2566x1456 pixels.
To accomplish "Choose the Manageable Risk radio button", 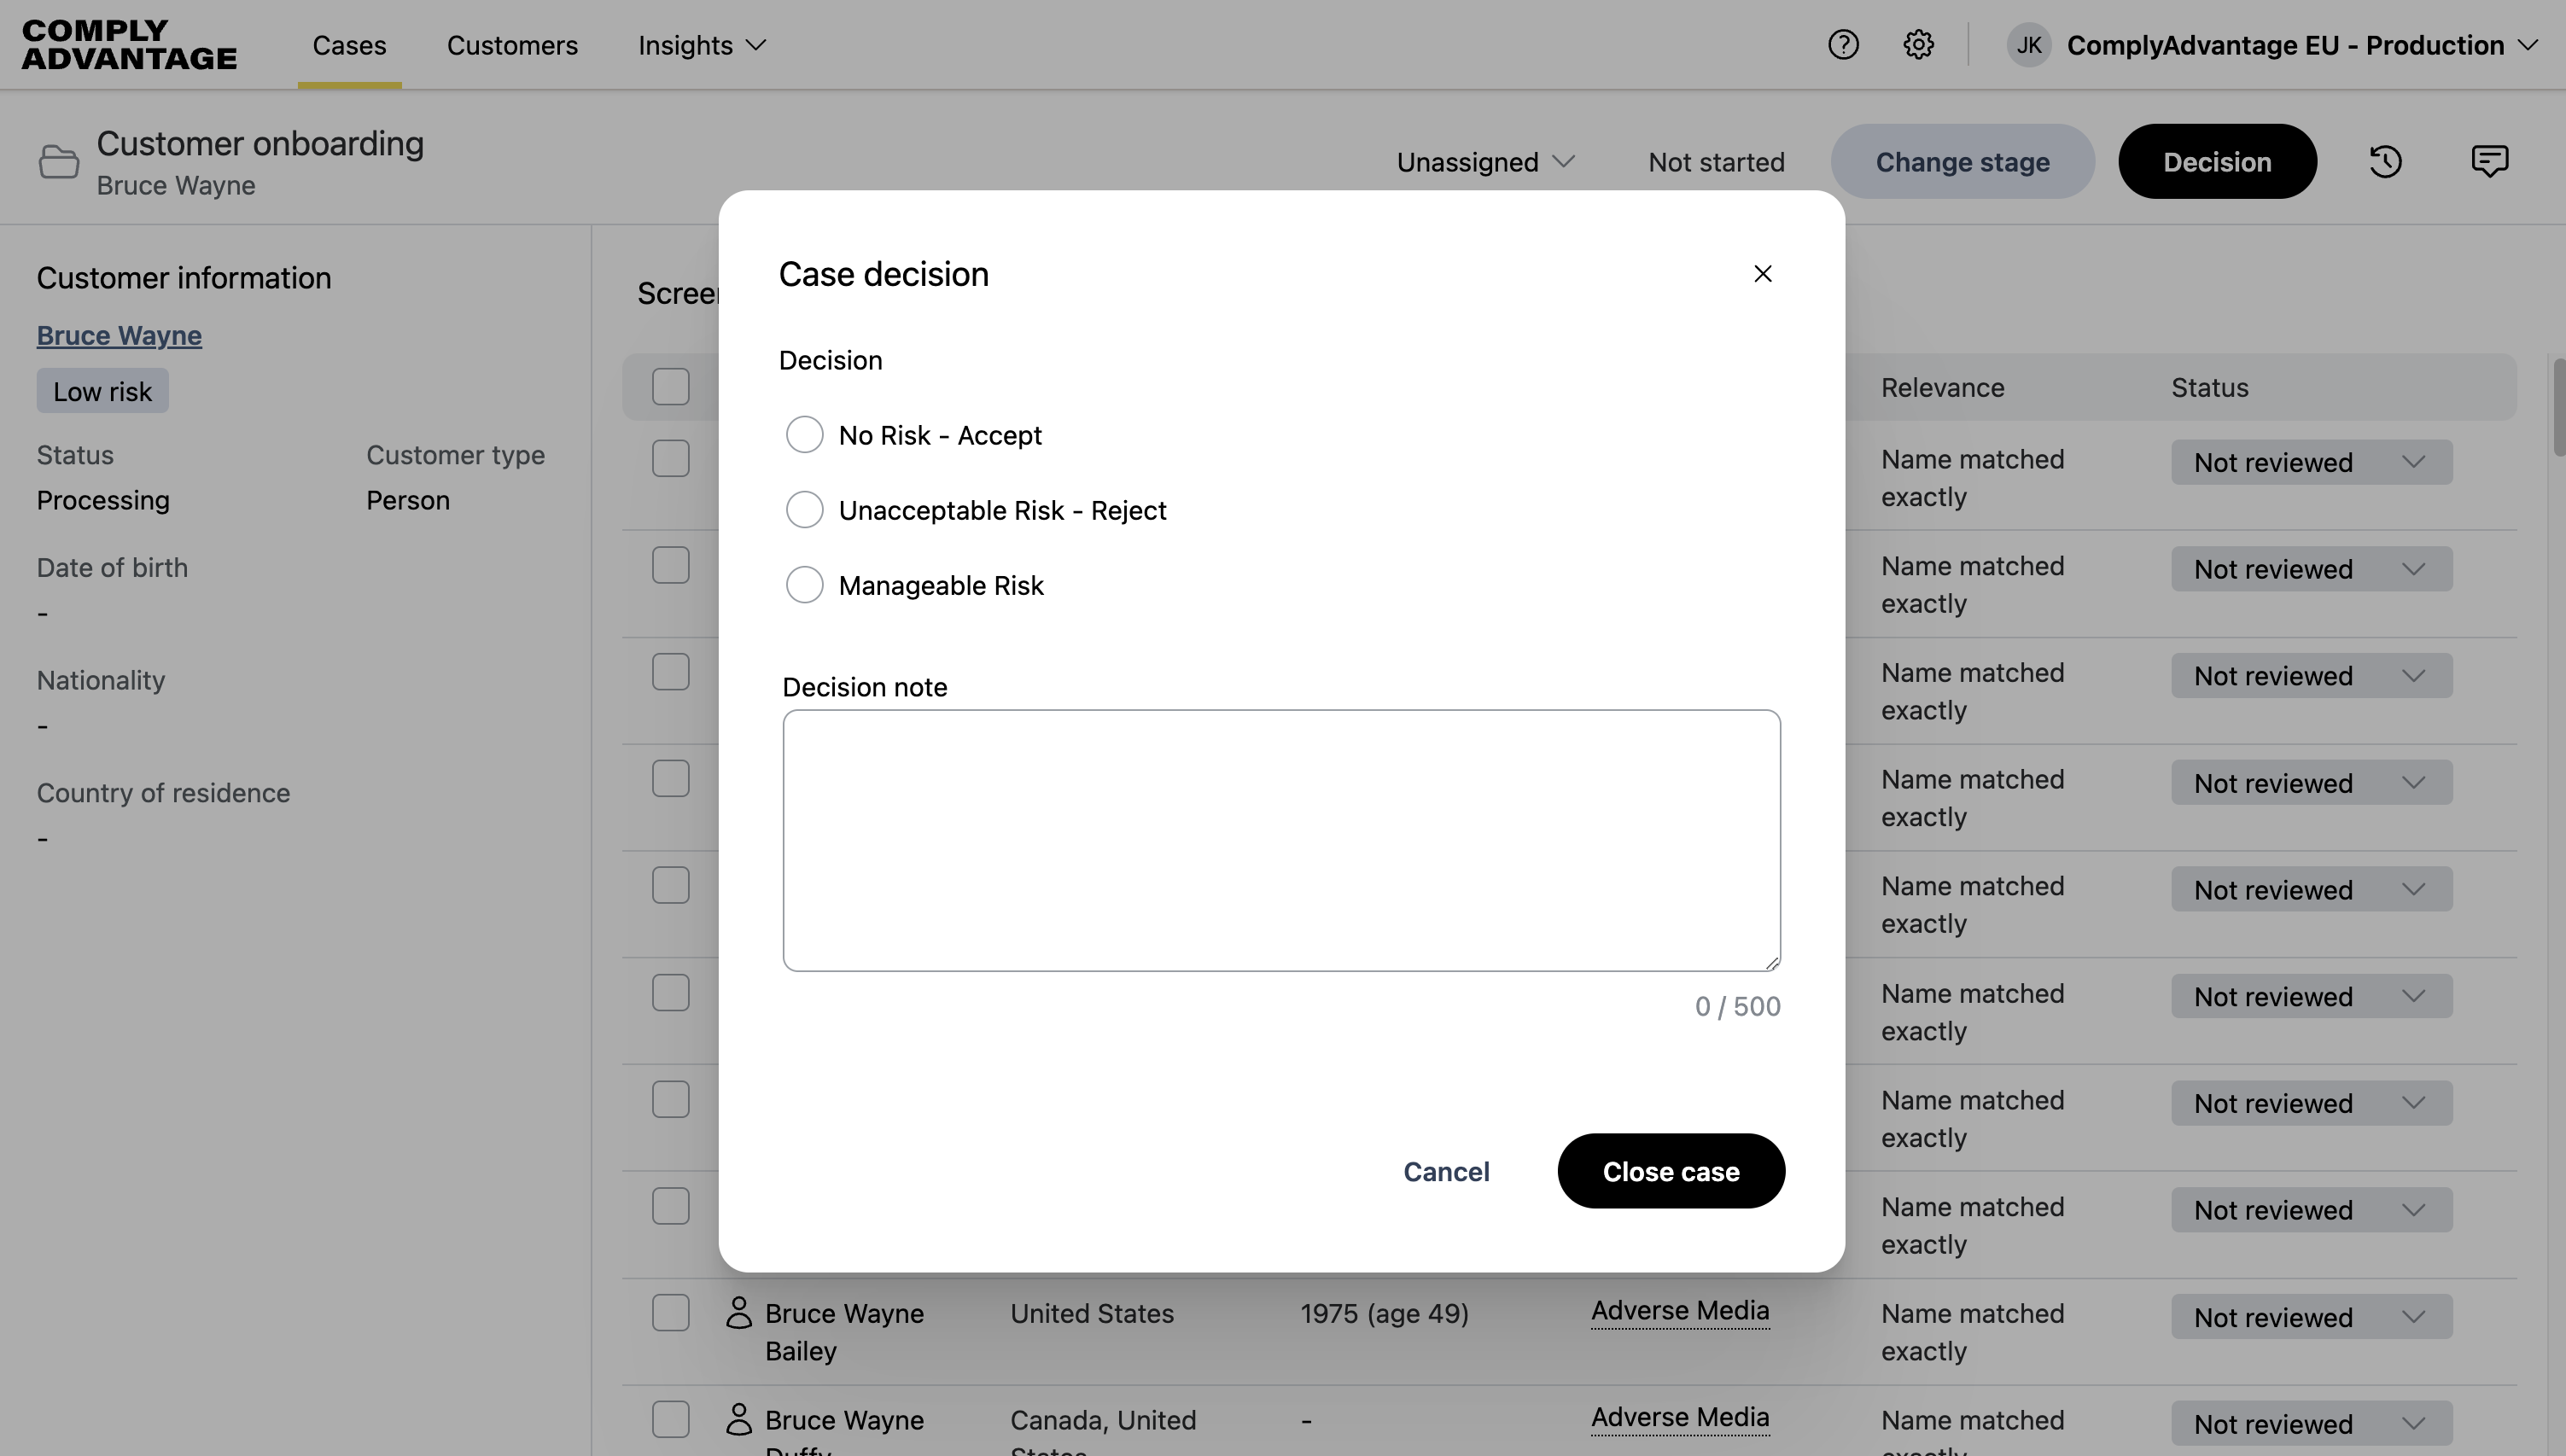I will (804, 585).
